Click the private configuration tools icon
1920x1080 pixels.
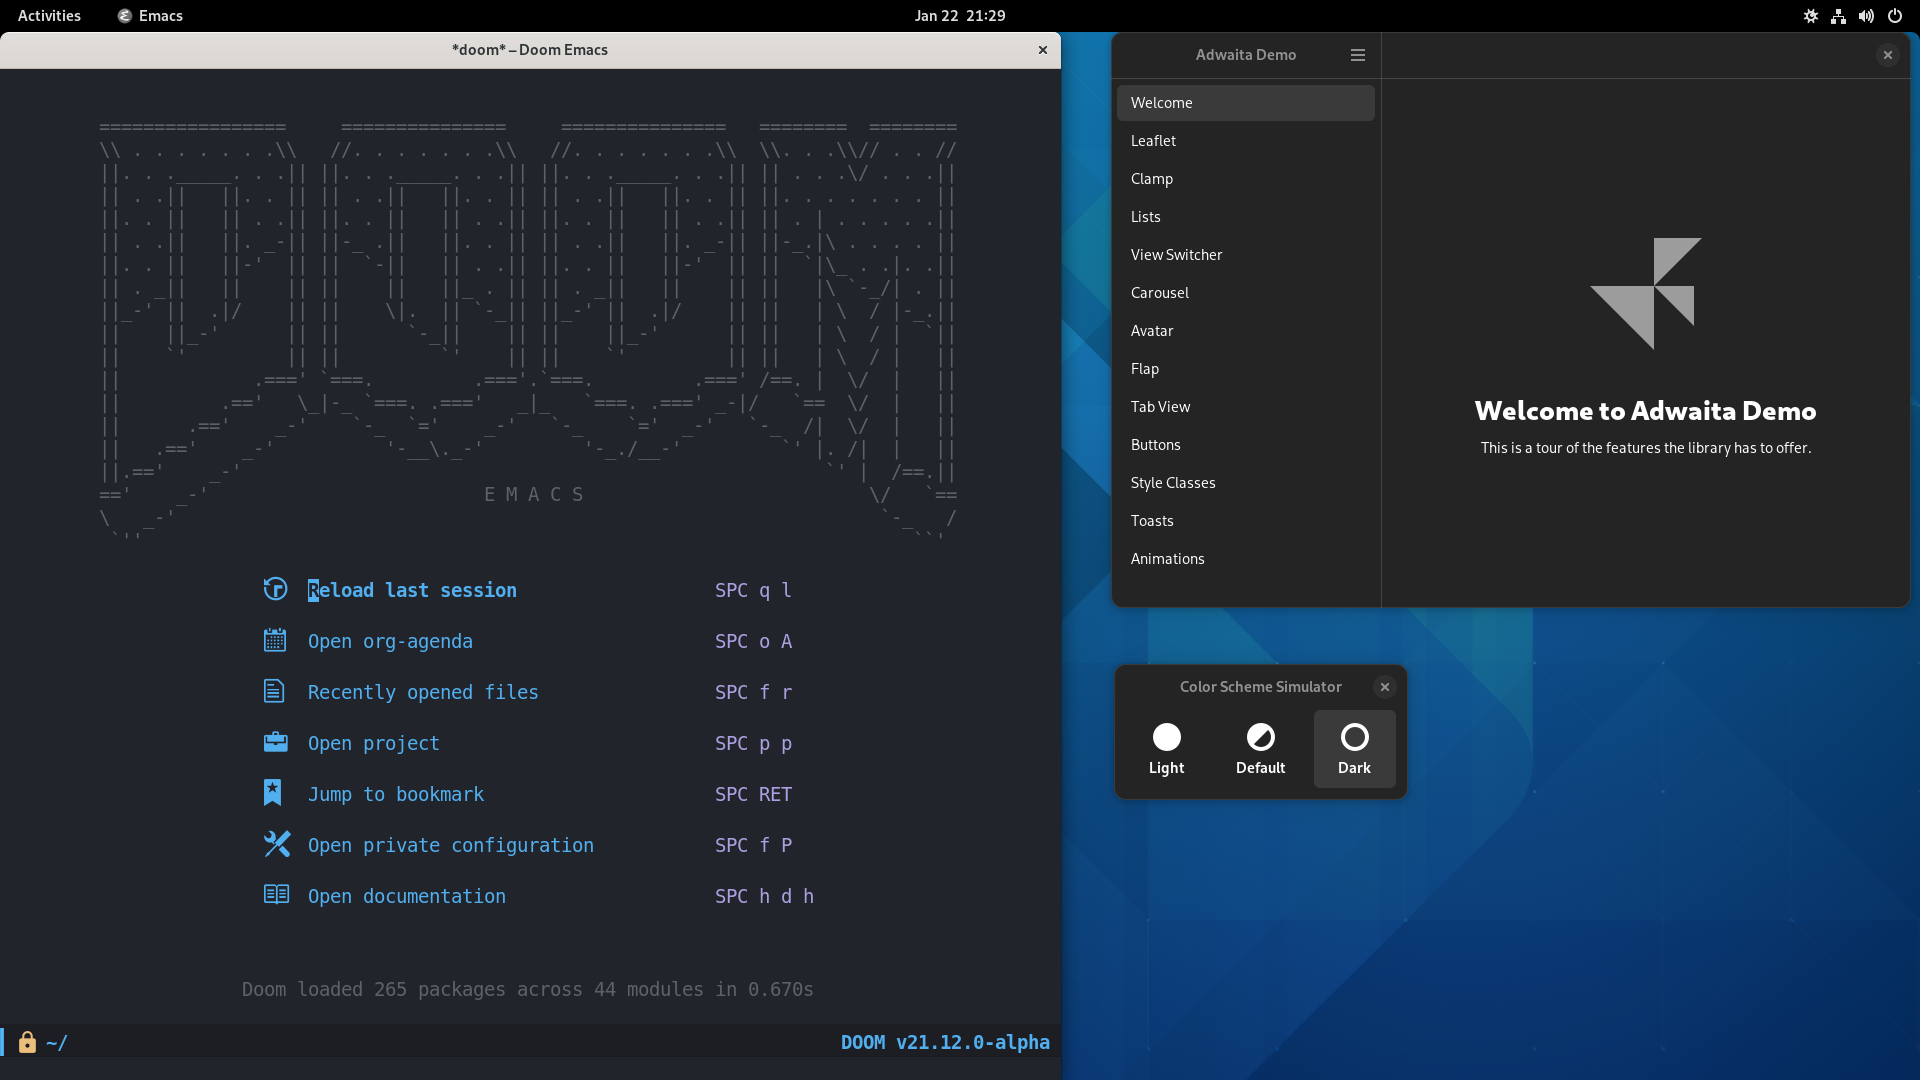click(x=276, y=844)
